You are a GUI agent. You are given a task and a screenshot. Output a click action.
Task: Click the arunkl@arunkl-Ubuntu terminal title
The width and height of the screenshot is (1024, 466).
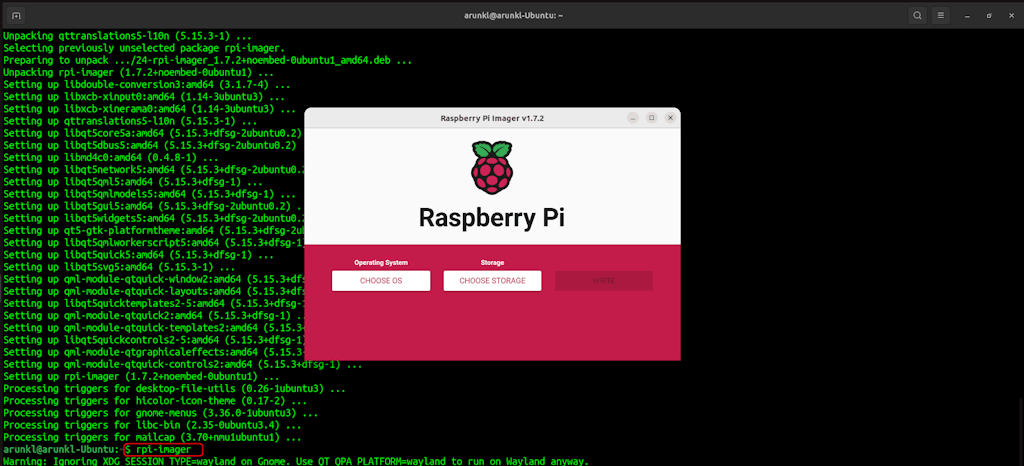point(512,15)
